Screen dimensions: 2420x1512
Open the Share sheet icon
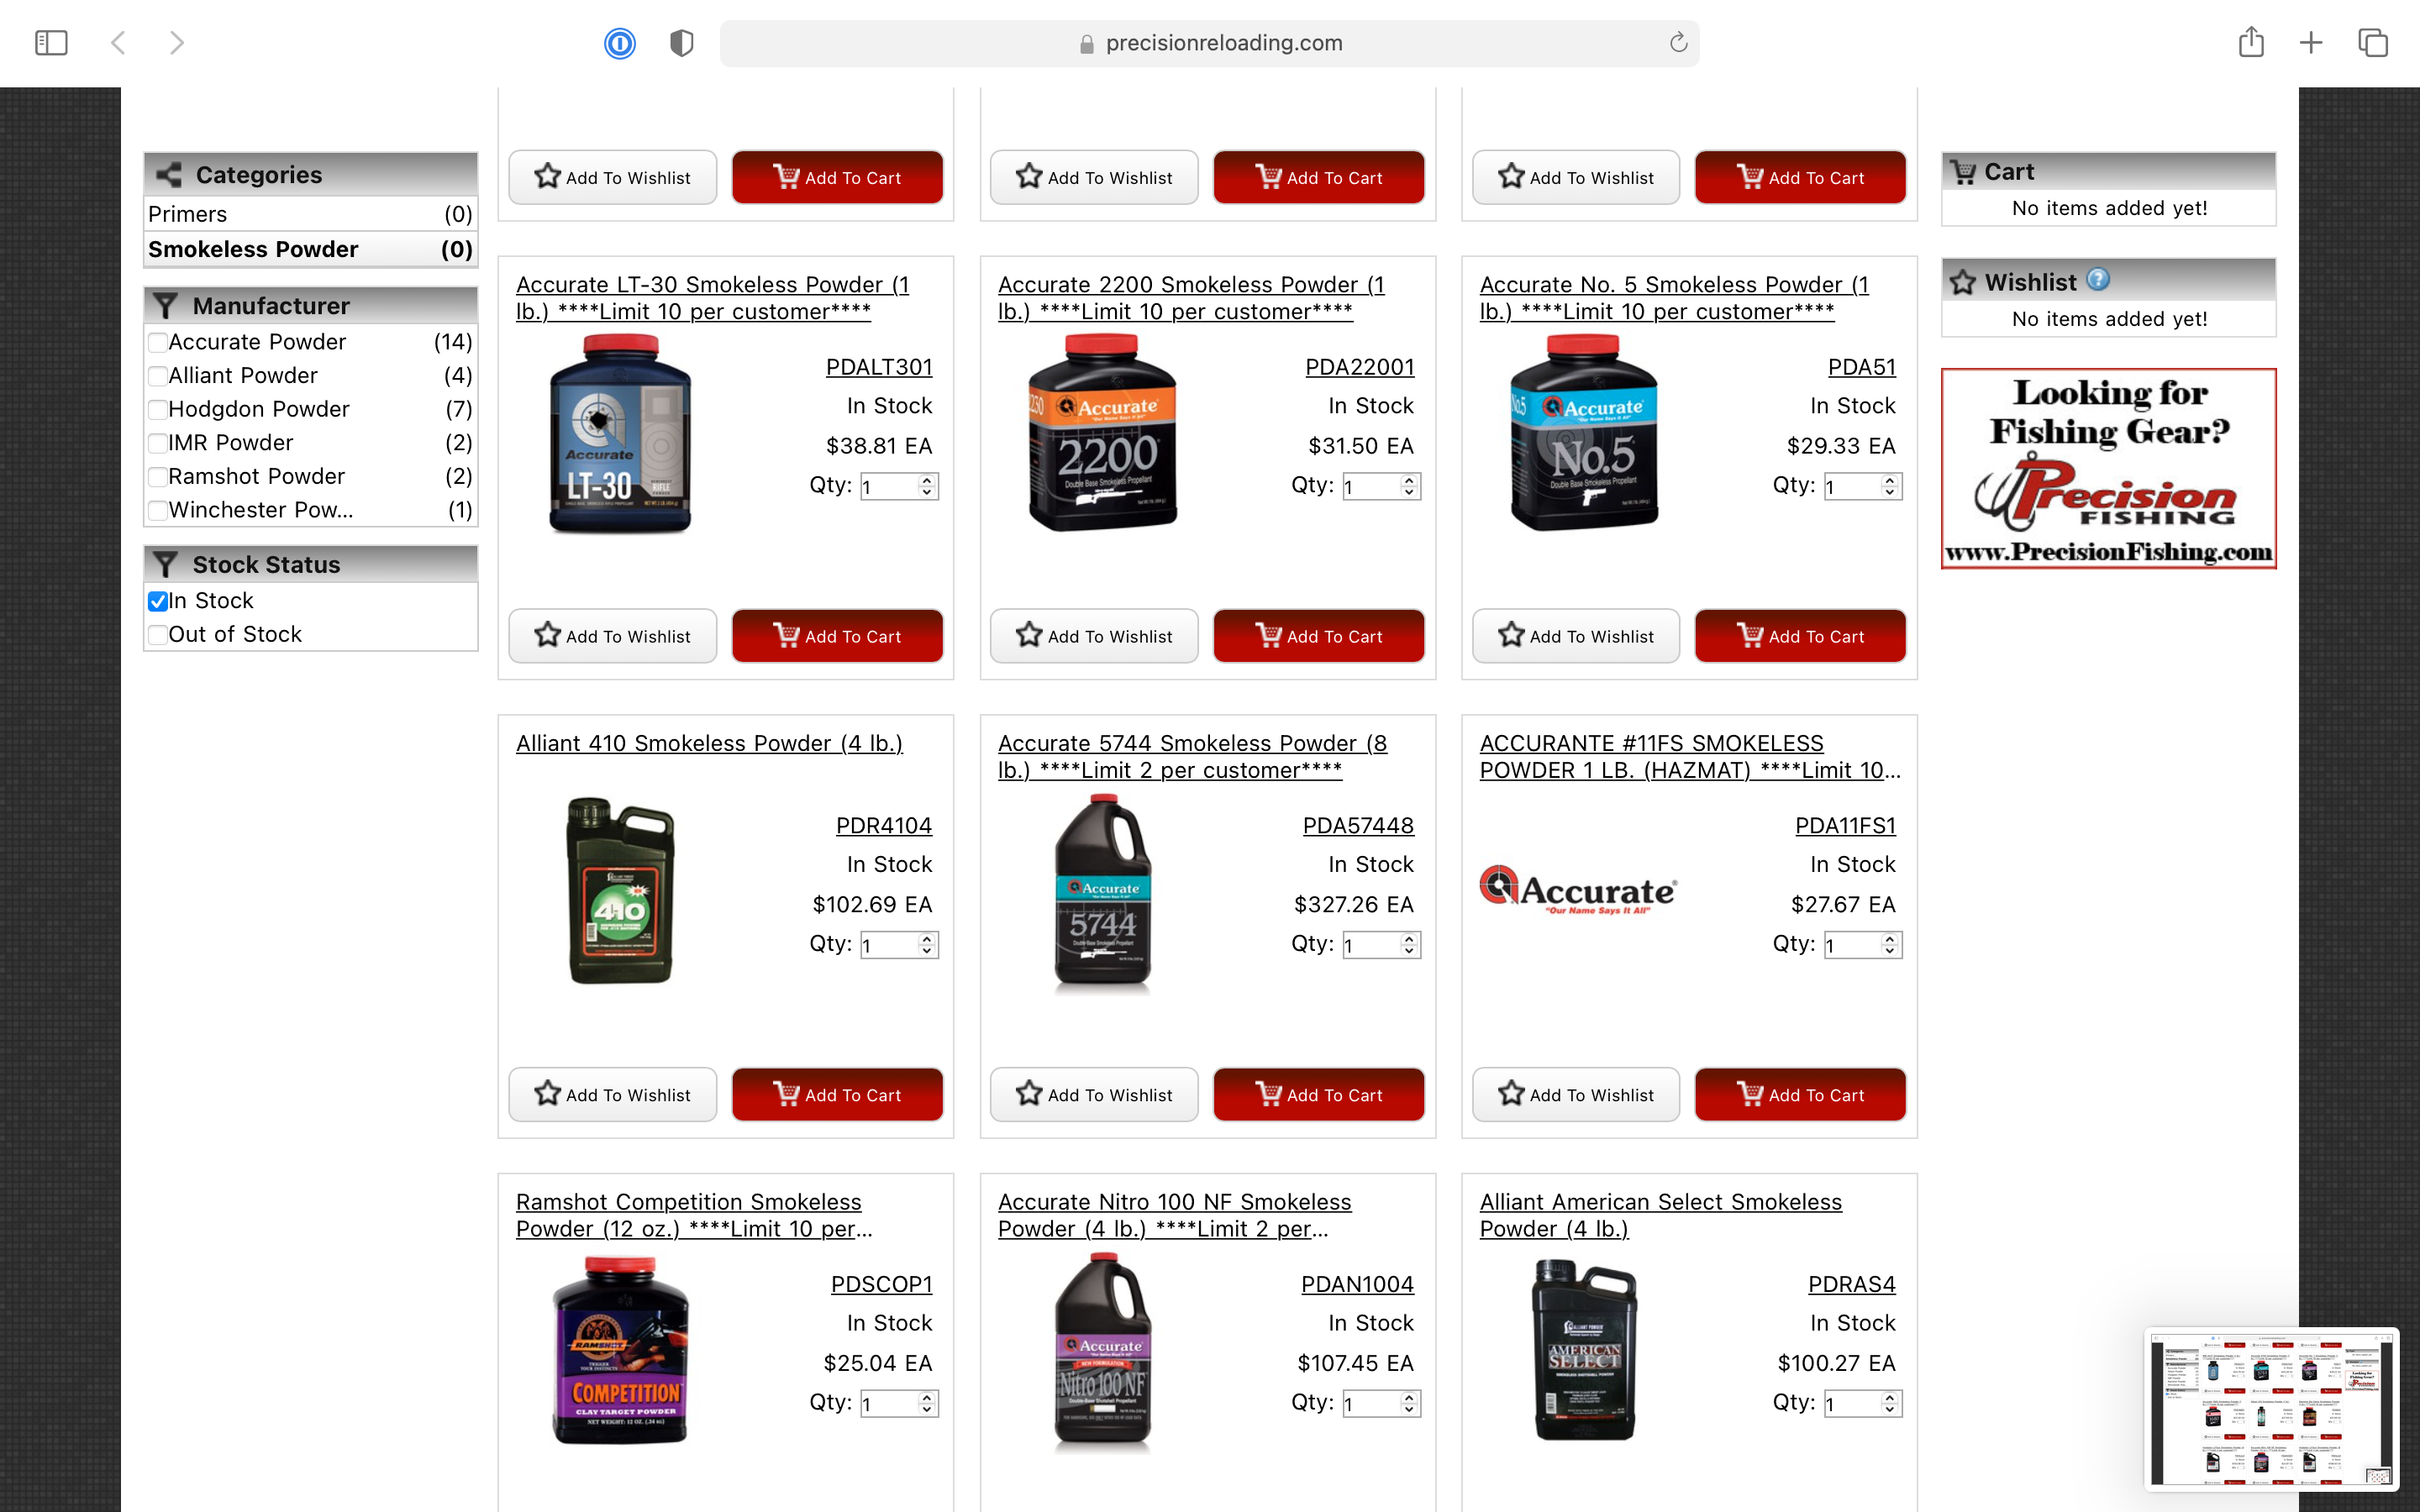point(2251,42)
